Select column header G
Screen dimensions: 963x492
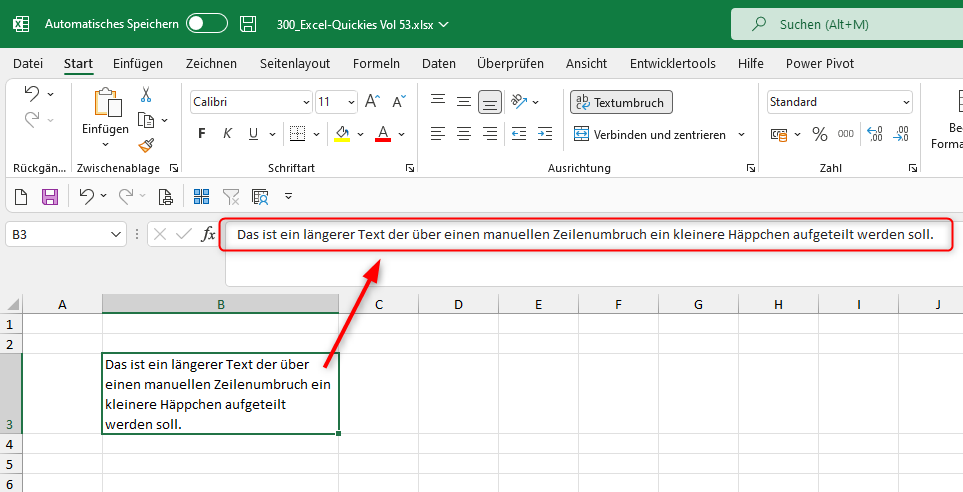(698, 304)
